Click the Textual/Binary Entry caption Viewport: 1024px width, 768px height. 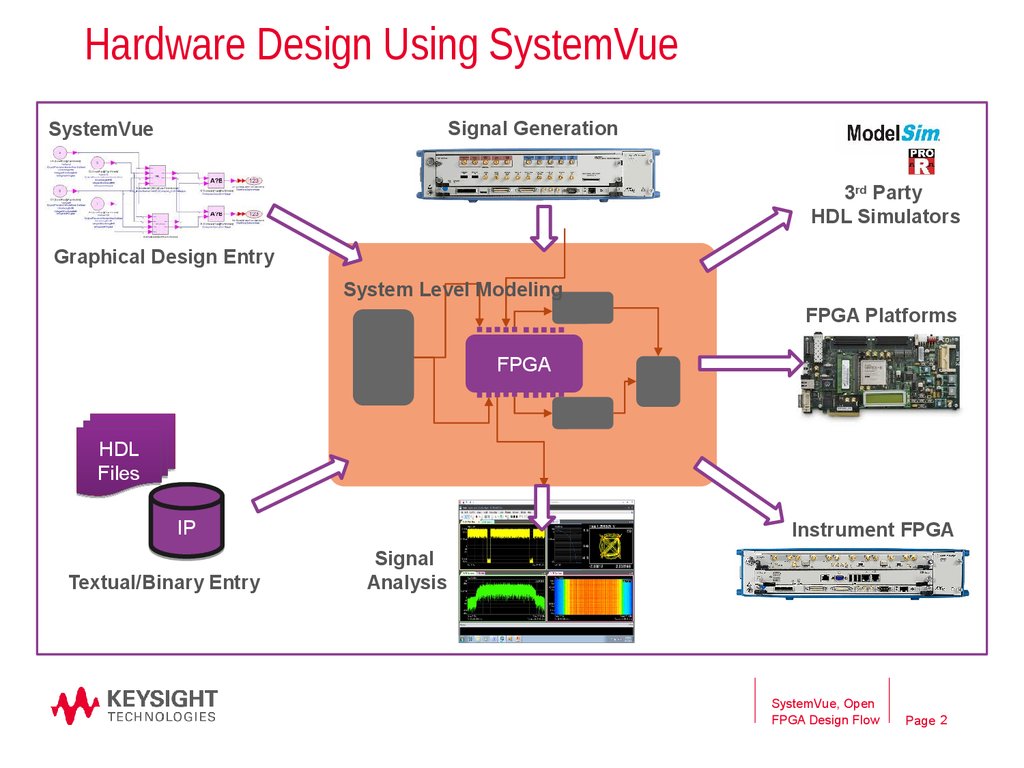[165, 582]
